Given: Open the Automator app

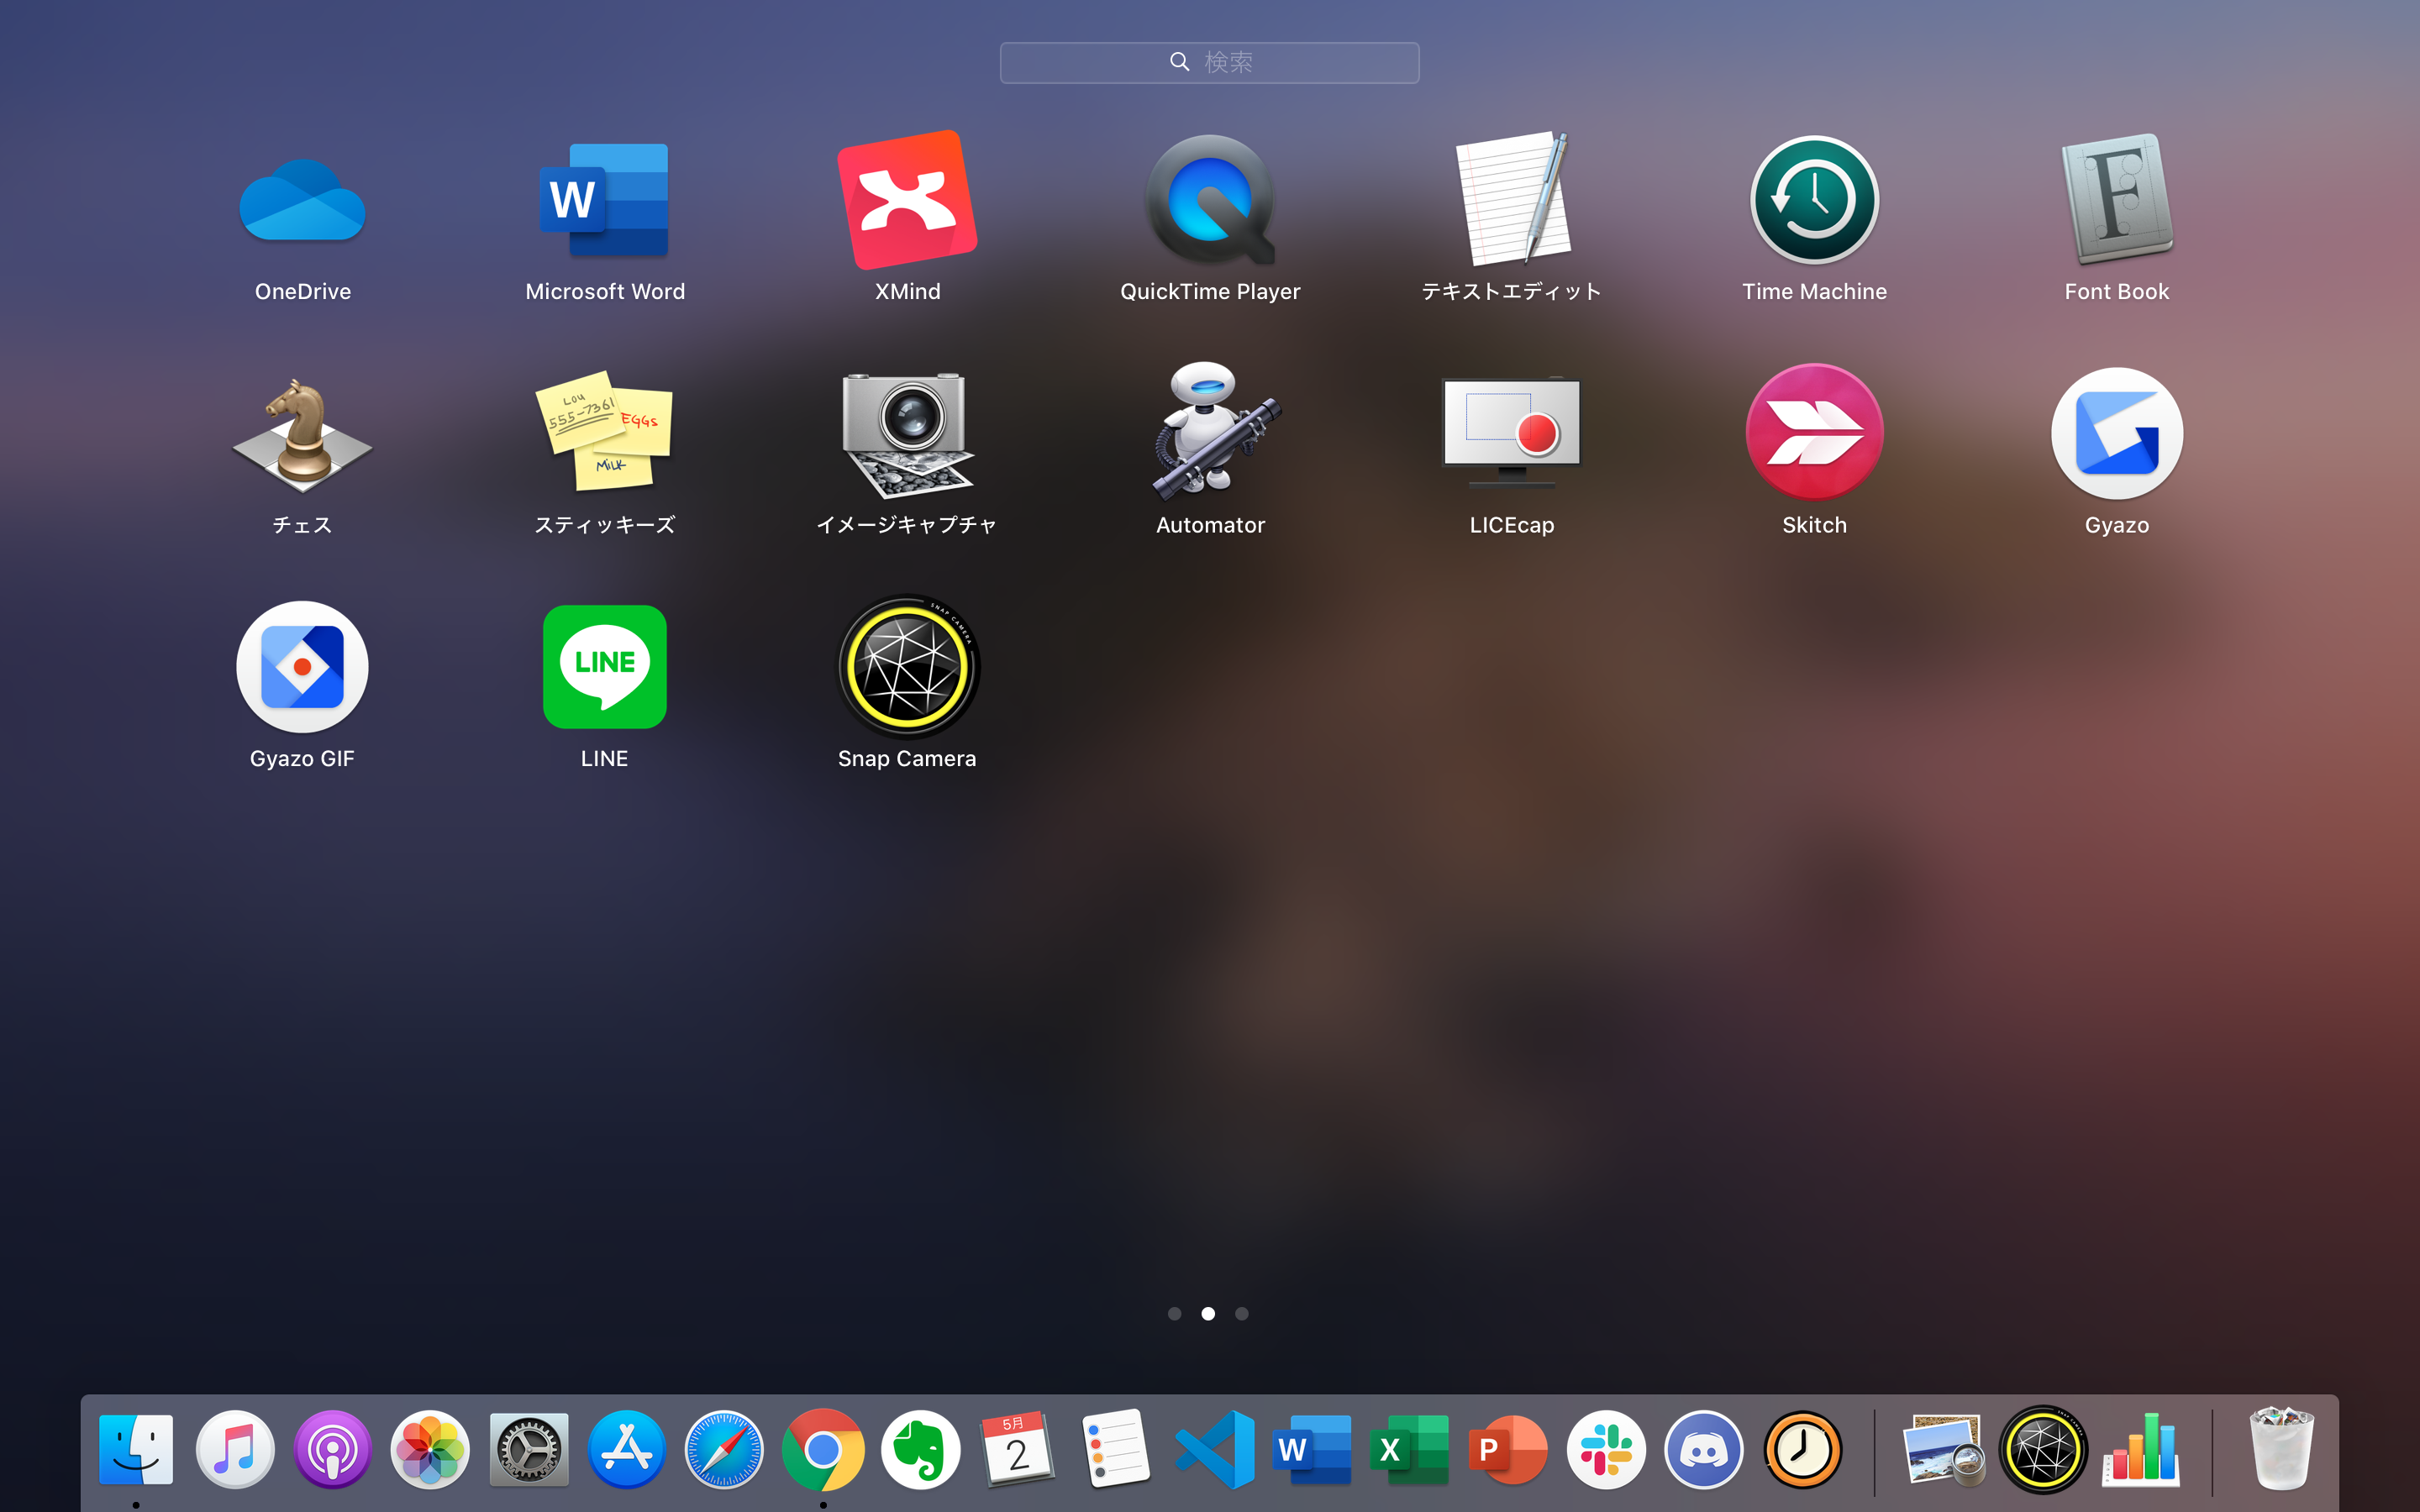Looking at the screenshot, I should [x=1210, y=432].
